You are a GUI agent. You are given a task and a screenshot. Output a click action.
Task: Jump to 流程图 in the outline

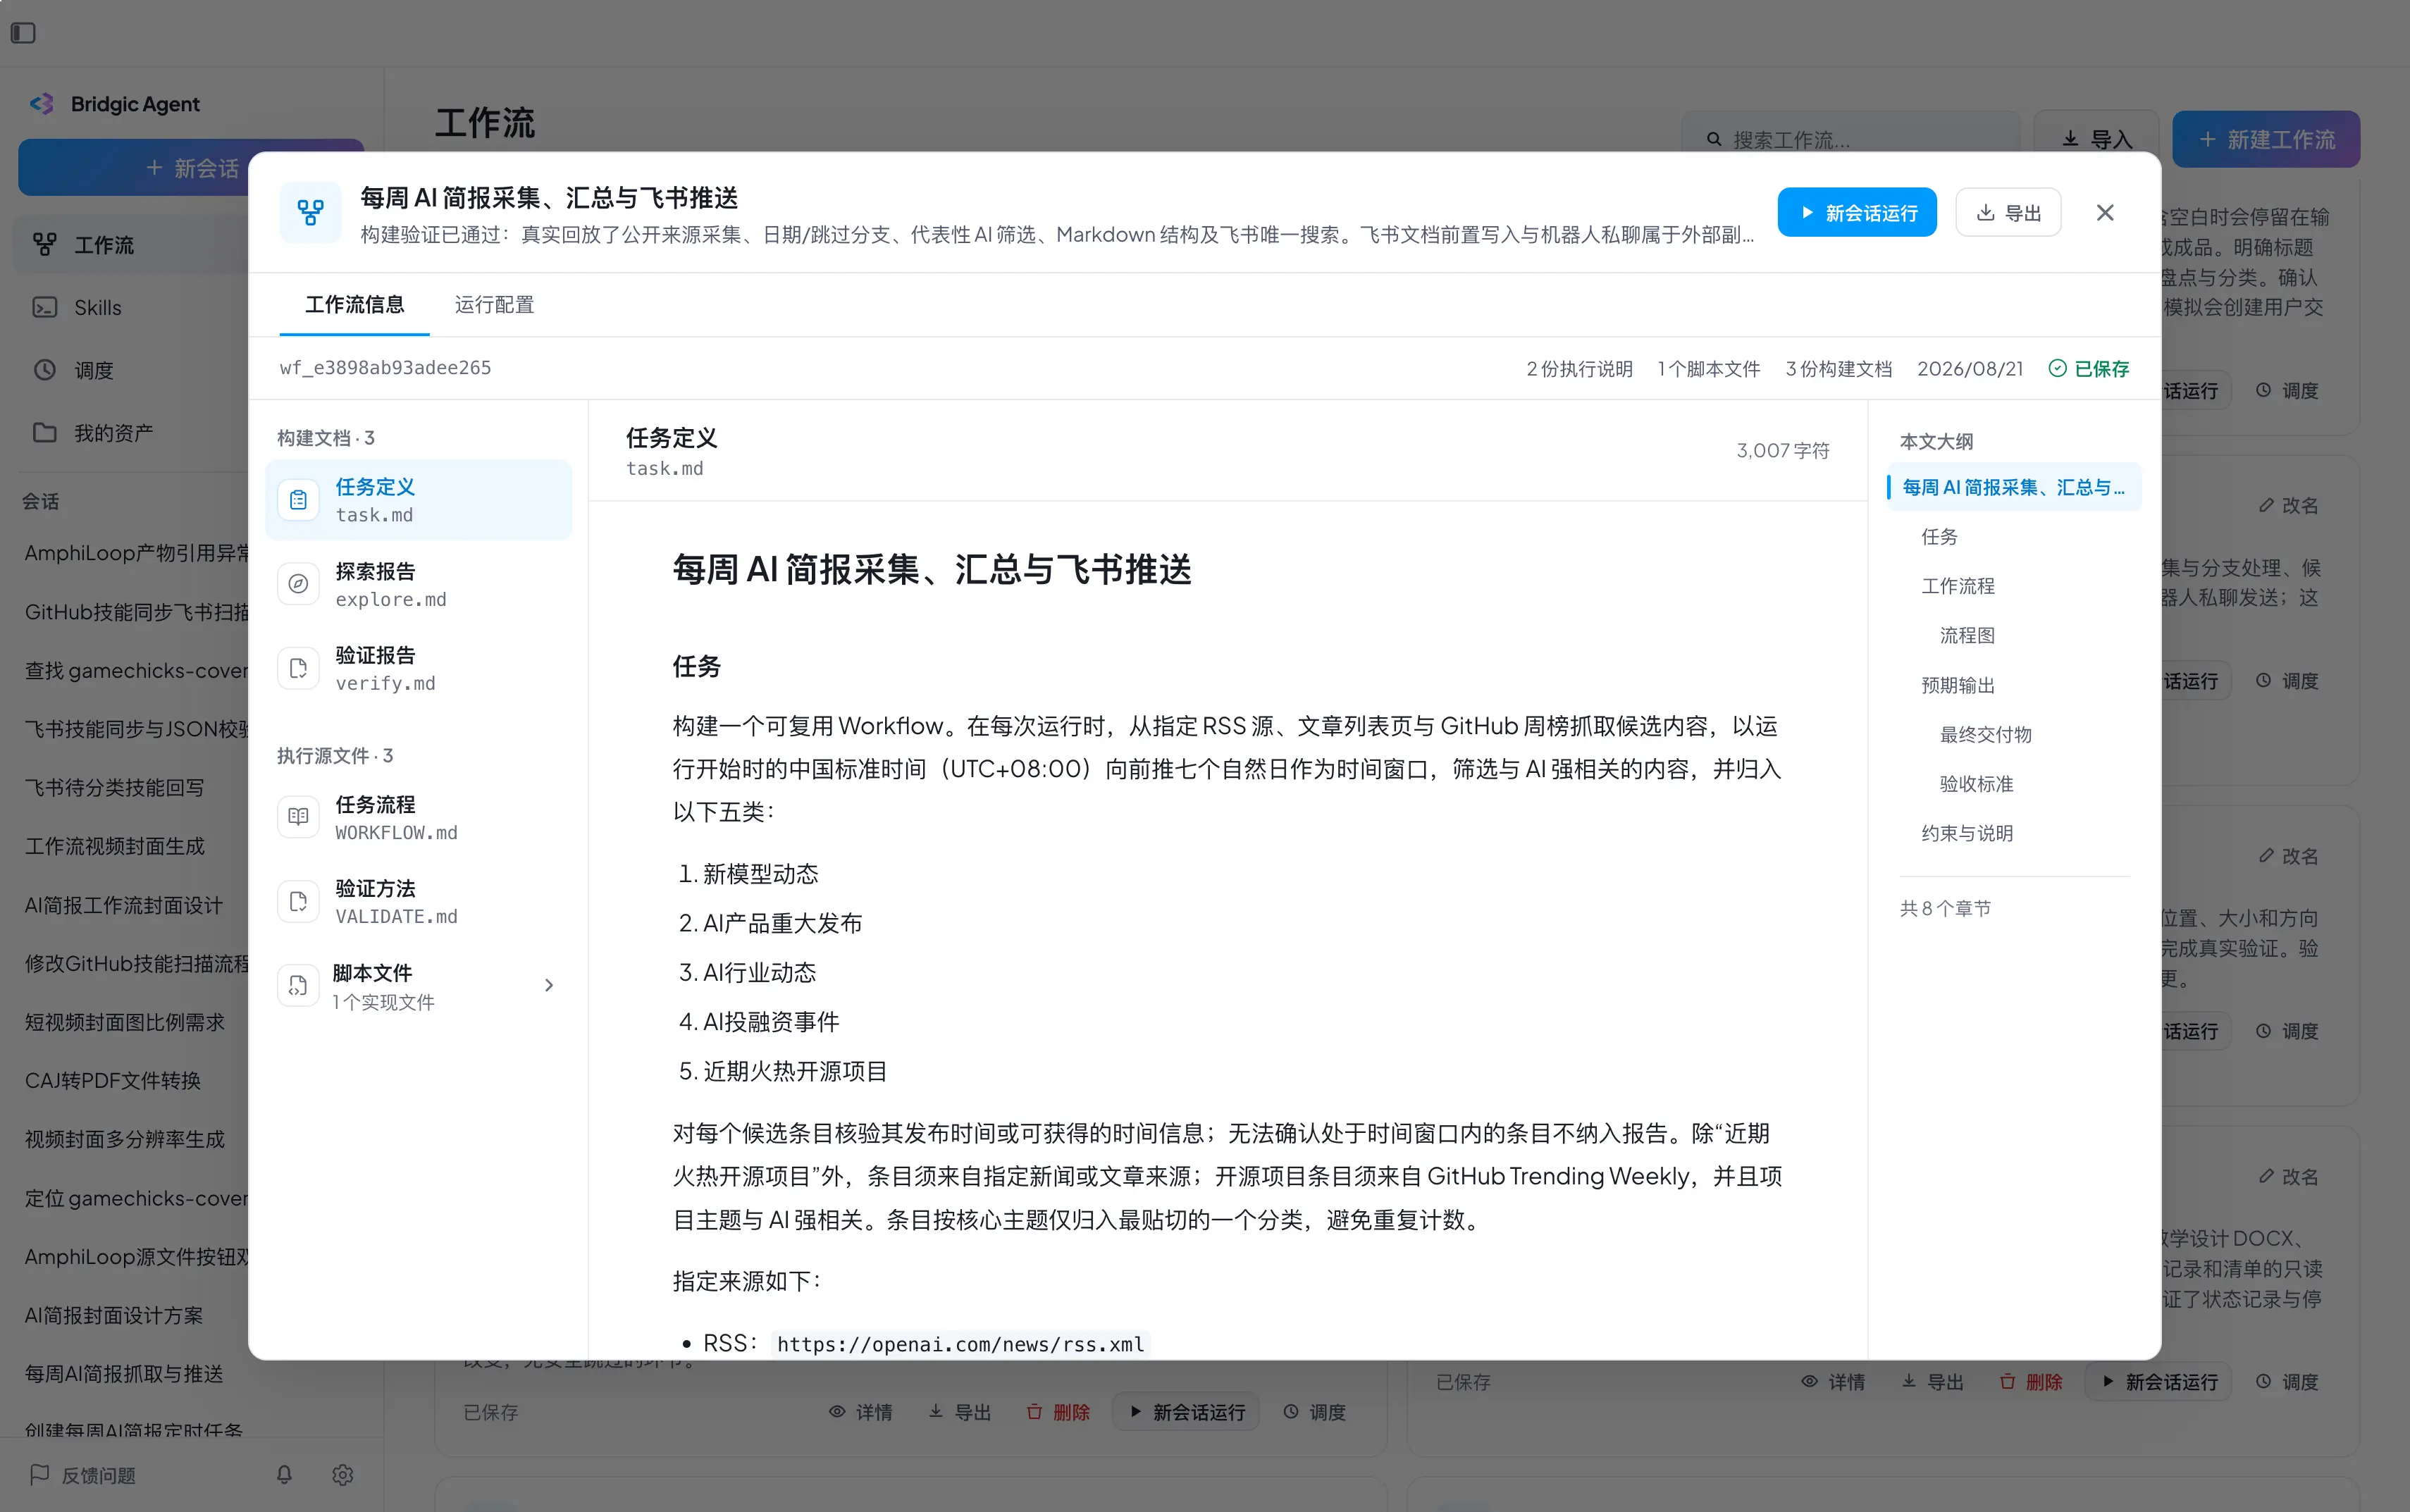pyautogui.click(x=1966, y=635)
